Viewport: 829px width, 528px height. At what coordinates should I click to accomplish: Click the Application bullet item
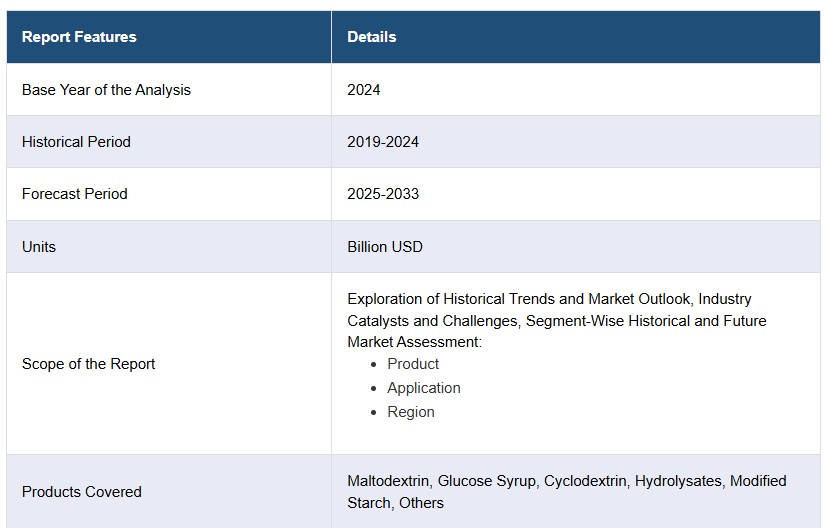coord(423,388)
